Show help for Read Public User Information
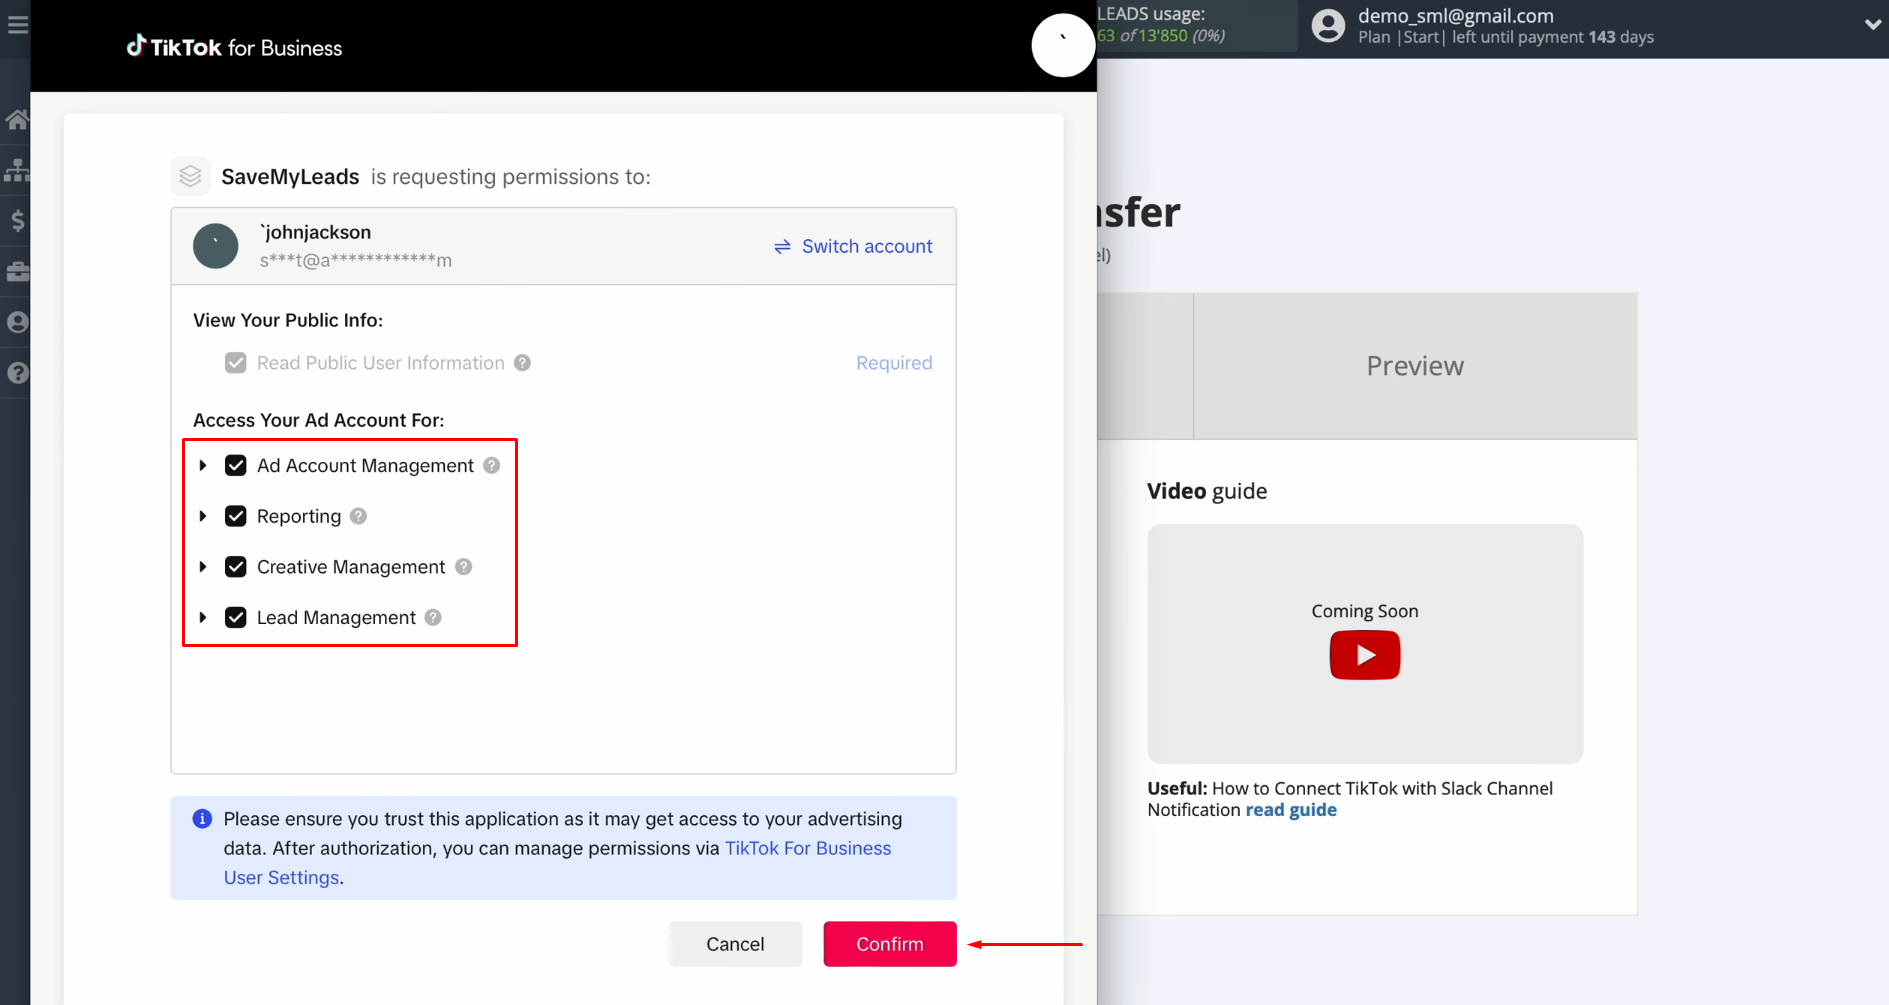This screenshot has width=1889, height=1005. pos(522,363)
